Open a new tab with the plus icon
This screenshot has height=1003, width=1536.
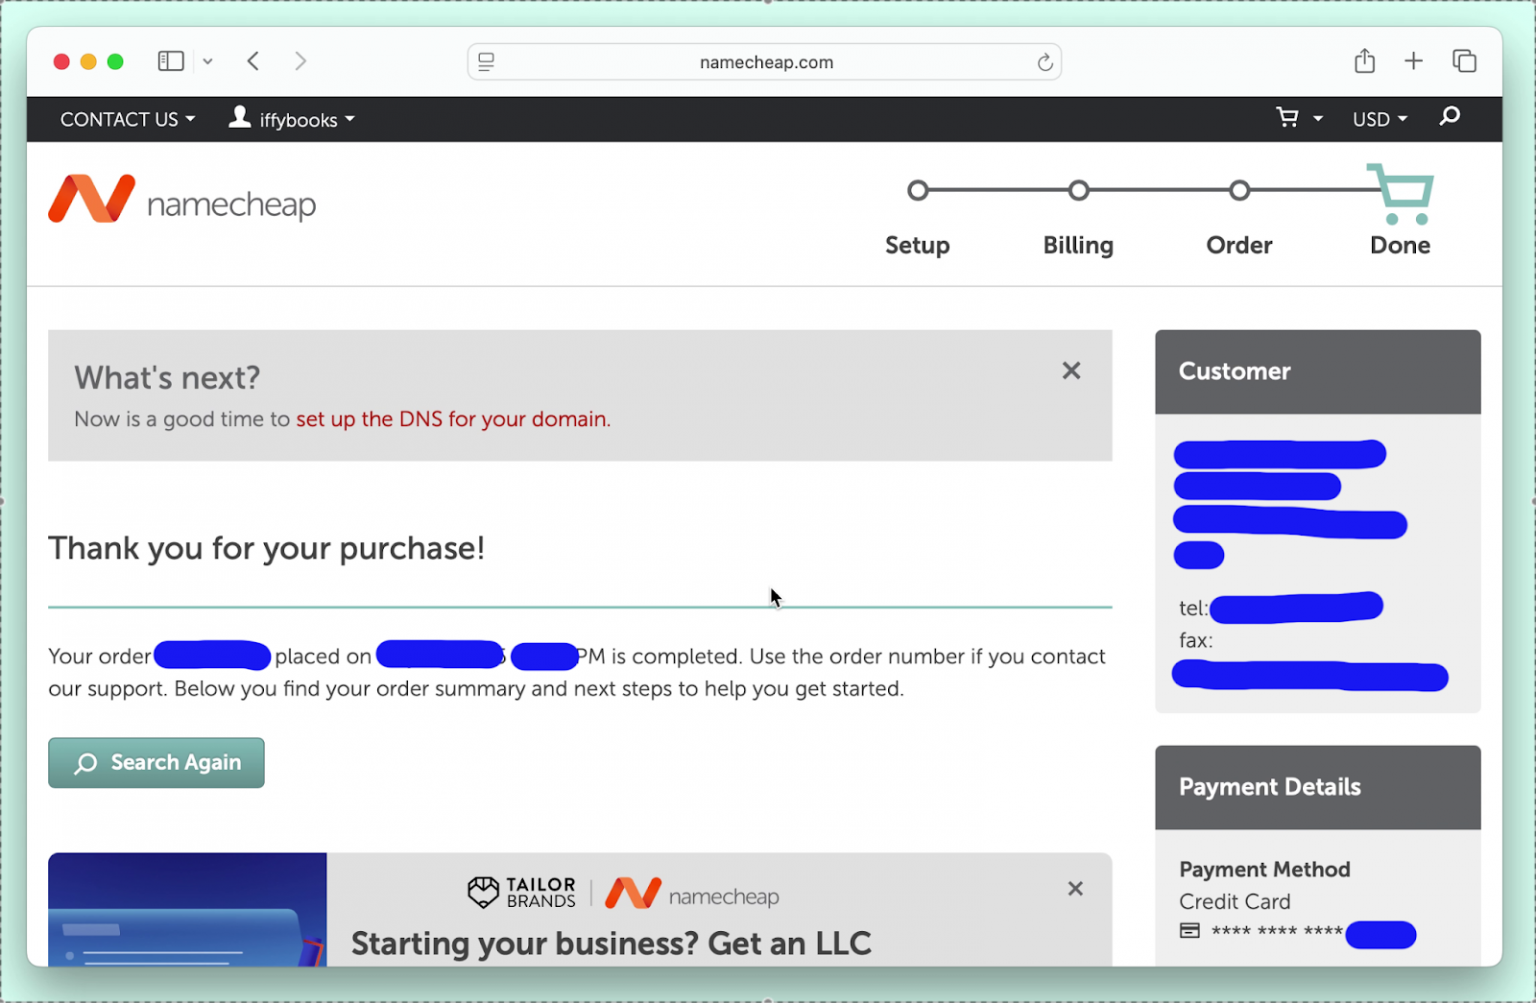pyautogui.click(x=1413, y=61)
